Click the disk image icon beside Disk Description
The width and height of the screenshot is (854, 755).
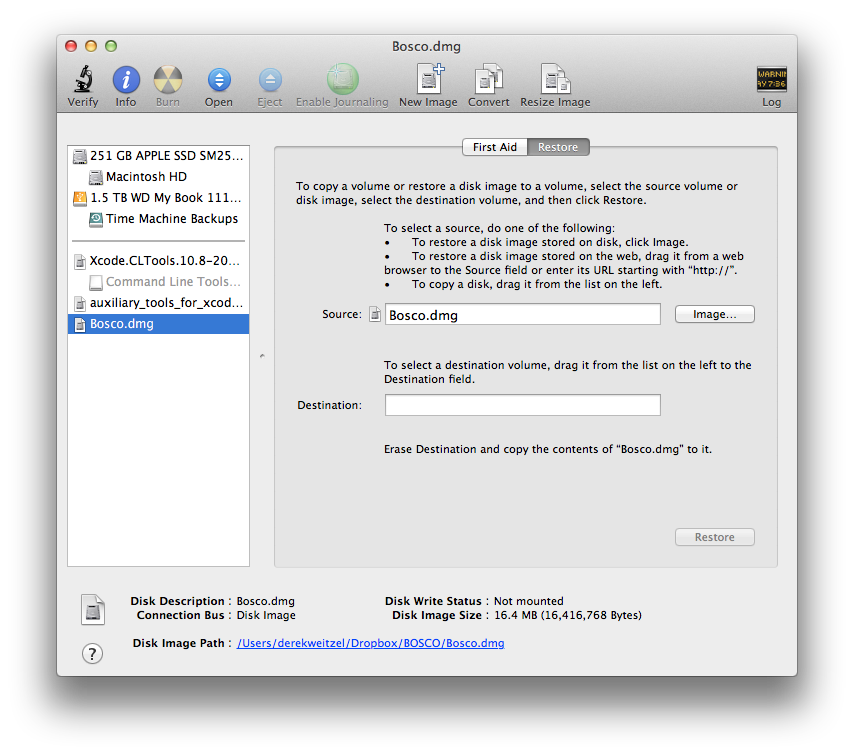tap(93, 609)
